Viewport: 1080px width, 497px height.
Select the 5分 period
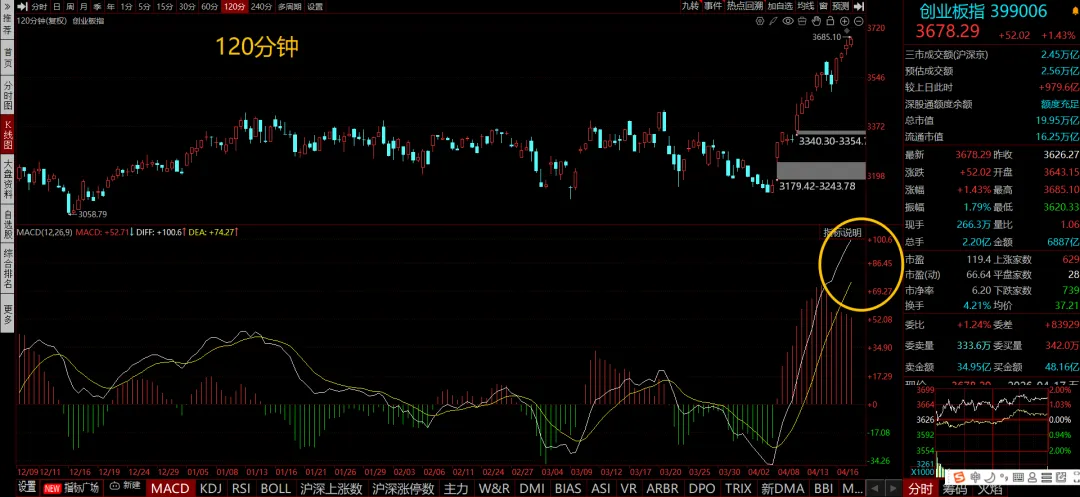click(x=144, y=6)
